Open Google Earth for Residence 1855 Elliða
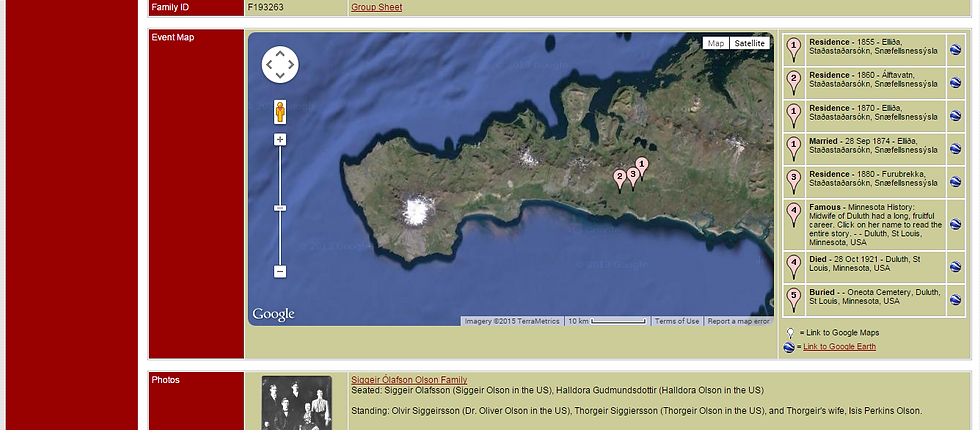Screen dimensions: 980x430 955,50
